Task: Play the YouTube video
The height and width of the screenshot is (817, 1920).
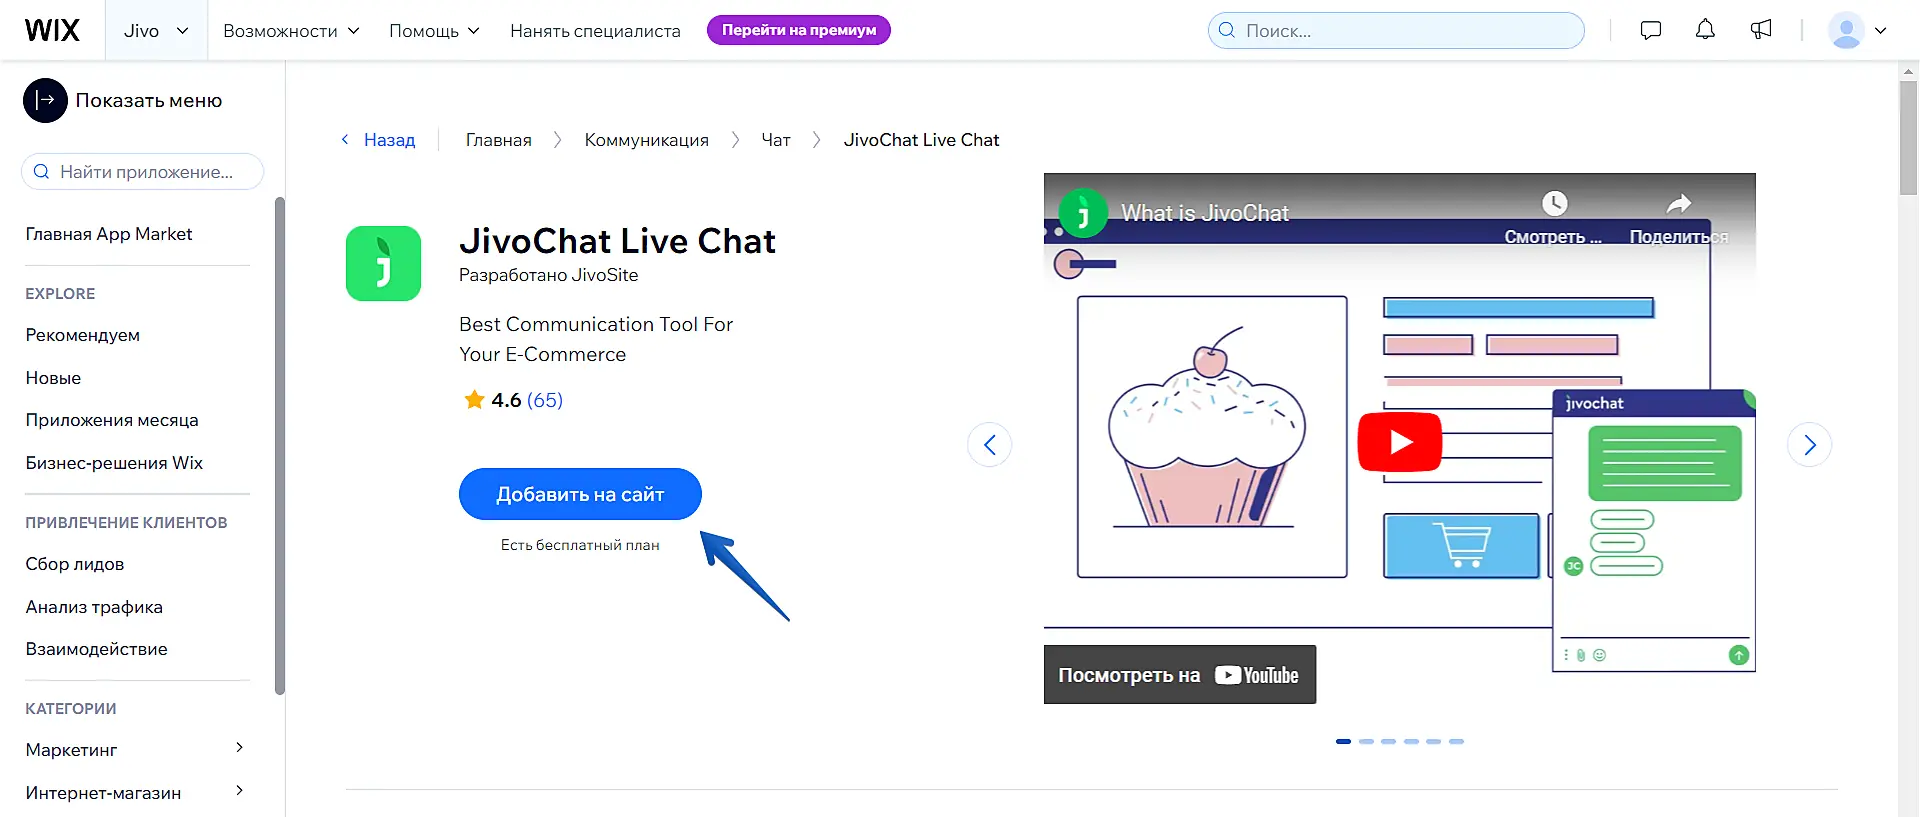Action: [1399, 441]
